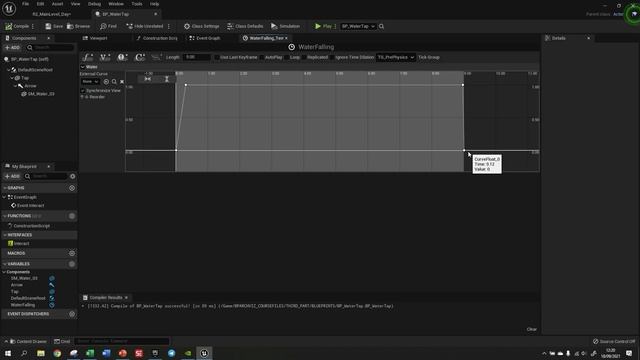Open debug object BP_WaterTap dropdown

click(358, 26)
